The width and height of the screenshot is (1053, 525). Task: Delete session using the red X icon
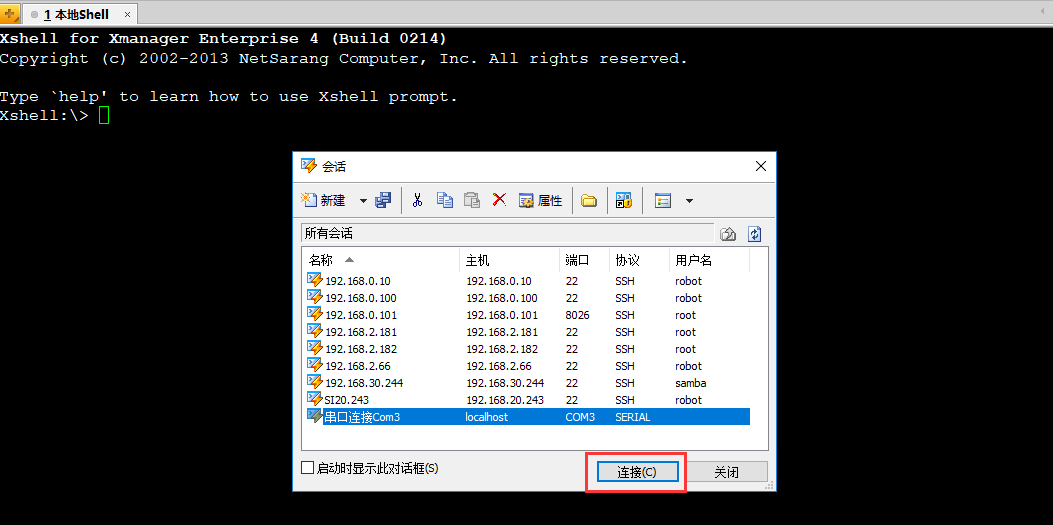(x=499, y=199)
